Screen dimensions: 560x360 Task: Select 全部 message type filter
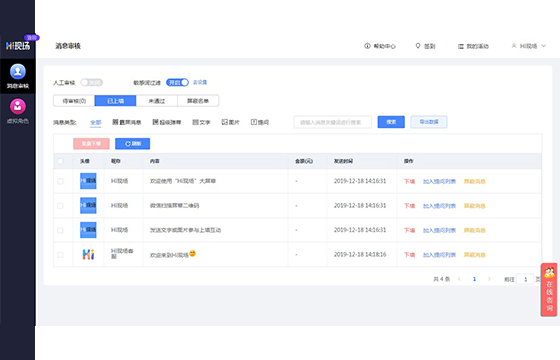(x=96, y=122)
